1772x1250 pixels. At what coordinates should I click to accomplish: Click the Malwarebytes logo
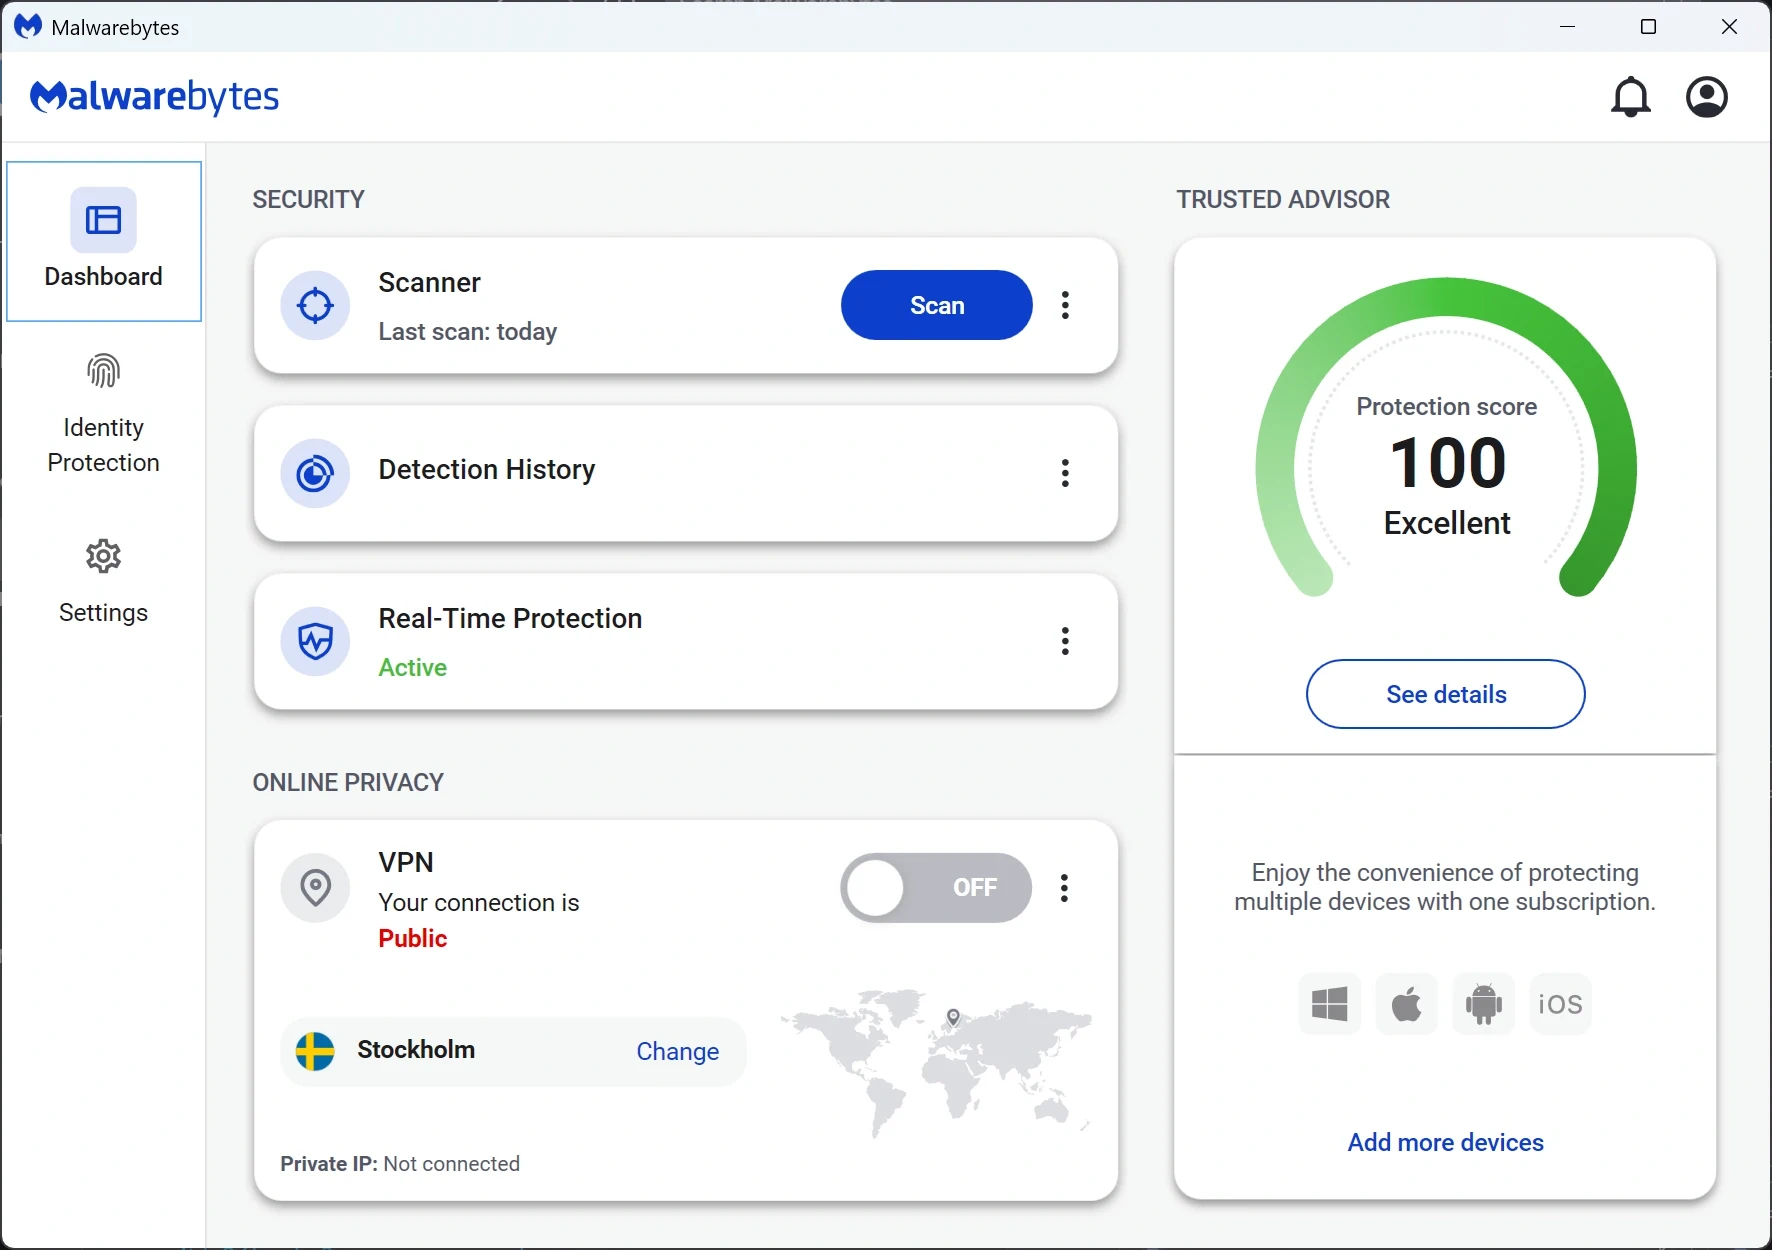pyautogui.click(x=154, y=97)
